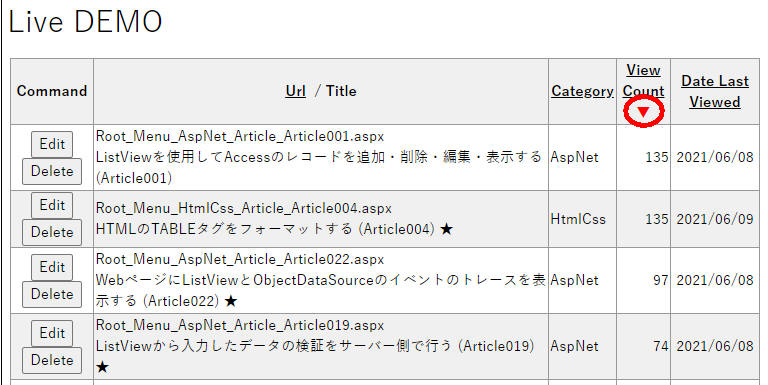Delete the Article022 row

(52, 294)
